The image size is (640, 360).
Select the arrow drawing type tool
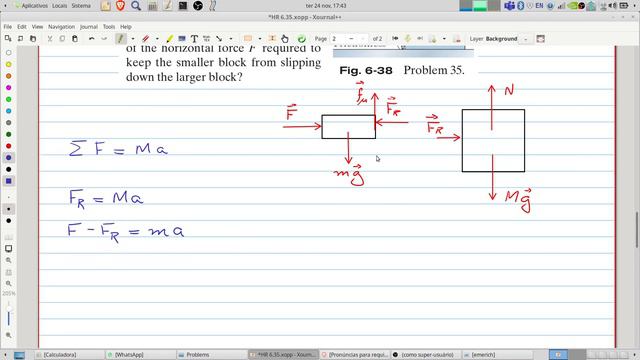(x=219, y=39)
